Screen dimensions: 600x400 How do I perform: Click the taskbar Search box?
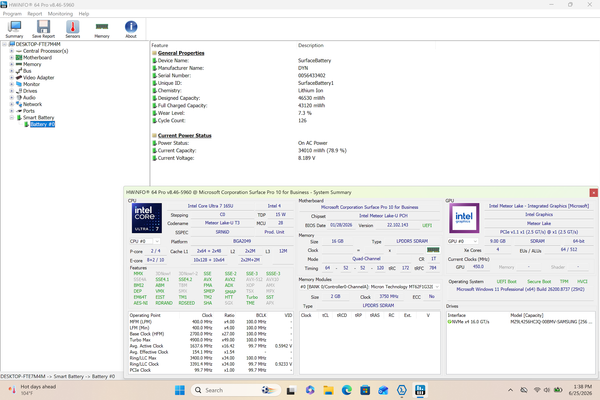click(236, 390)
